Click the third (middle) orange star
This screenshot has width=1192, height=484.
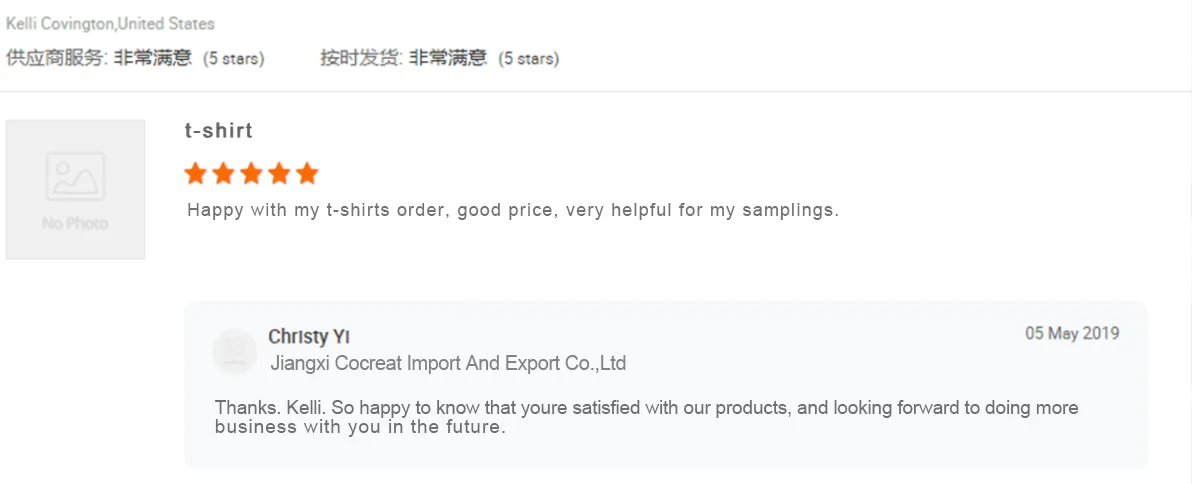click(x=252, y=174)
